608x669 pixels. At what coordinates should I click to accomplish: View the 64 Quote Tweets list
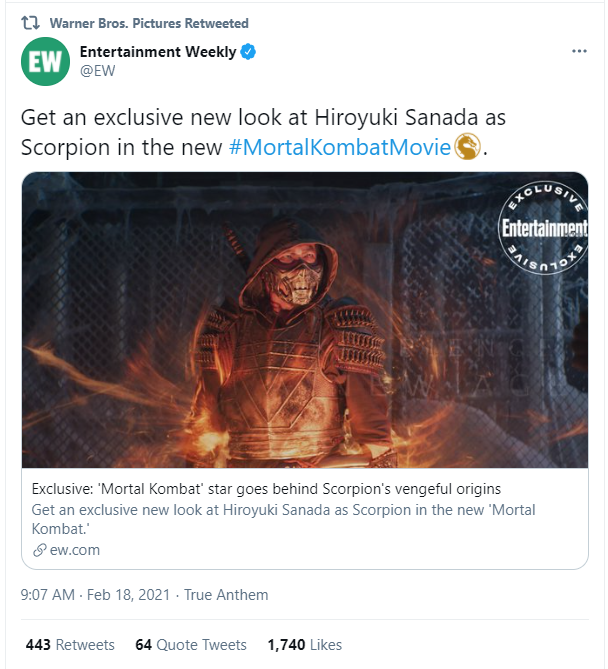pos(192,645)
